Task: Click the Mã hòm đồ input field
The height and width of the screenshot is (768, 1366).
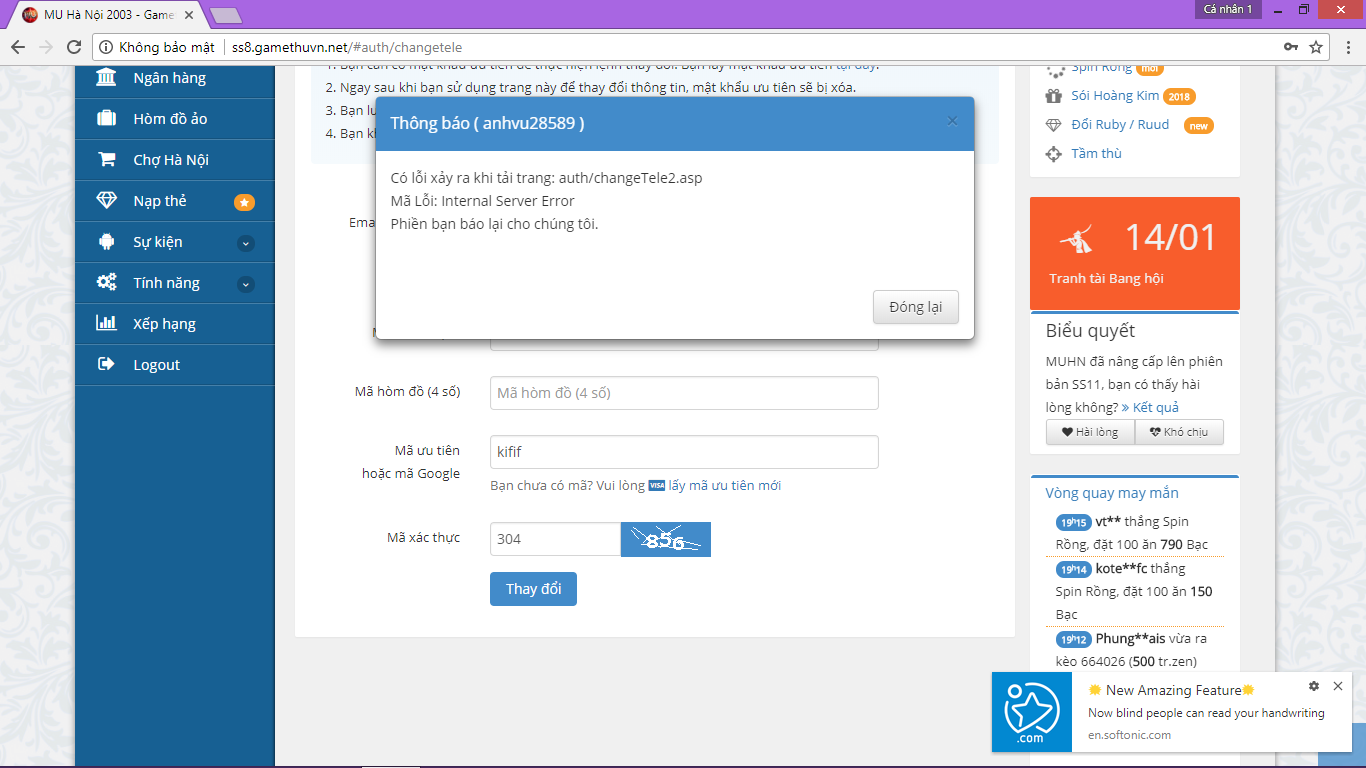Action: click(684, 393)
